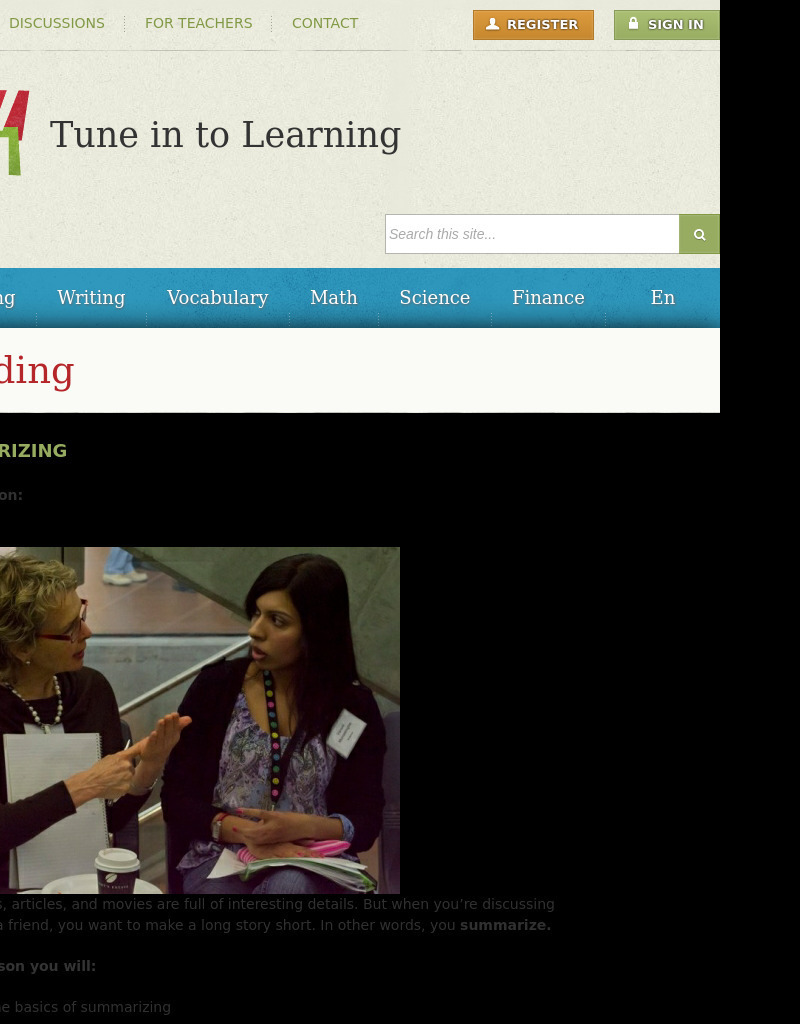Switch to the Writing tab

click(x=91, y=298)
